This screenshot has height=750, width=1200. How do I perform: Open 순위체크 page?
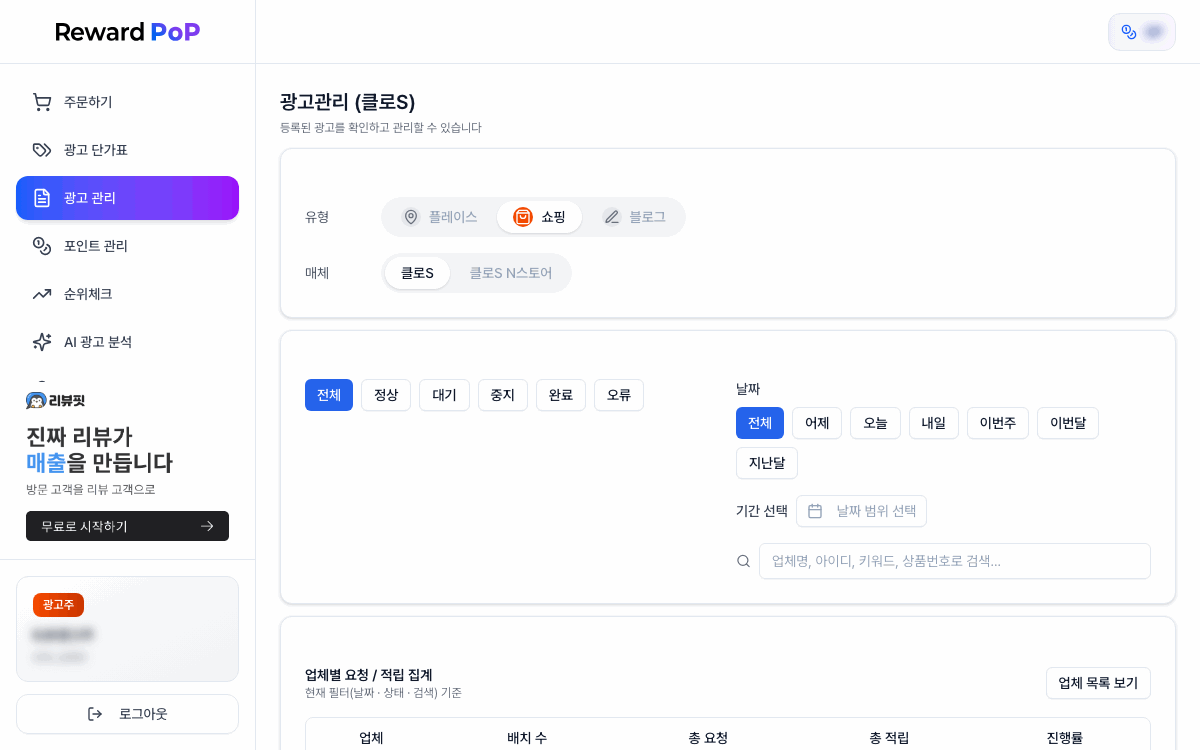(127, 294)
